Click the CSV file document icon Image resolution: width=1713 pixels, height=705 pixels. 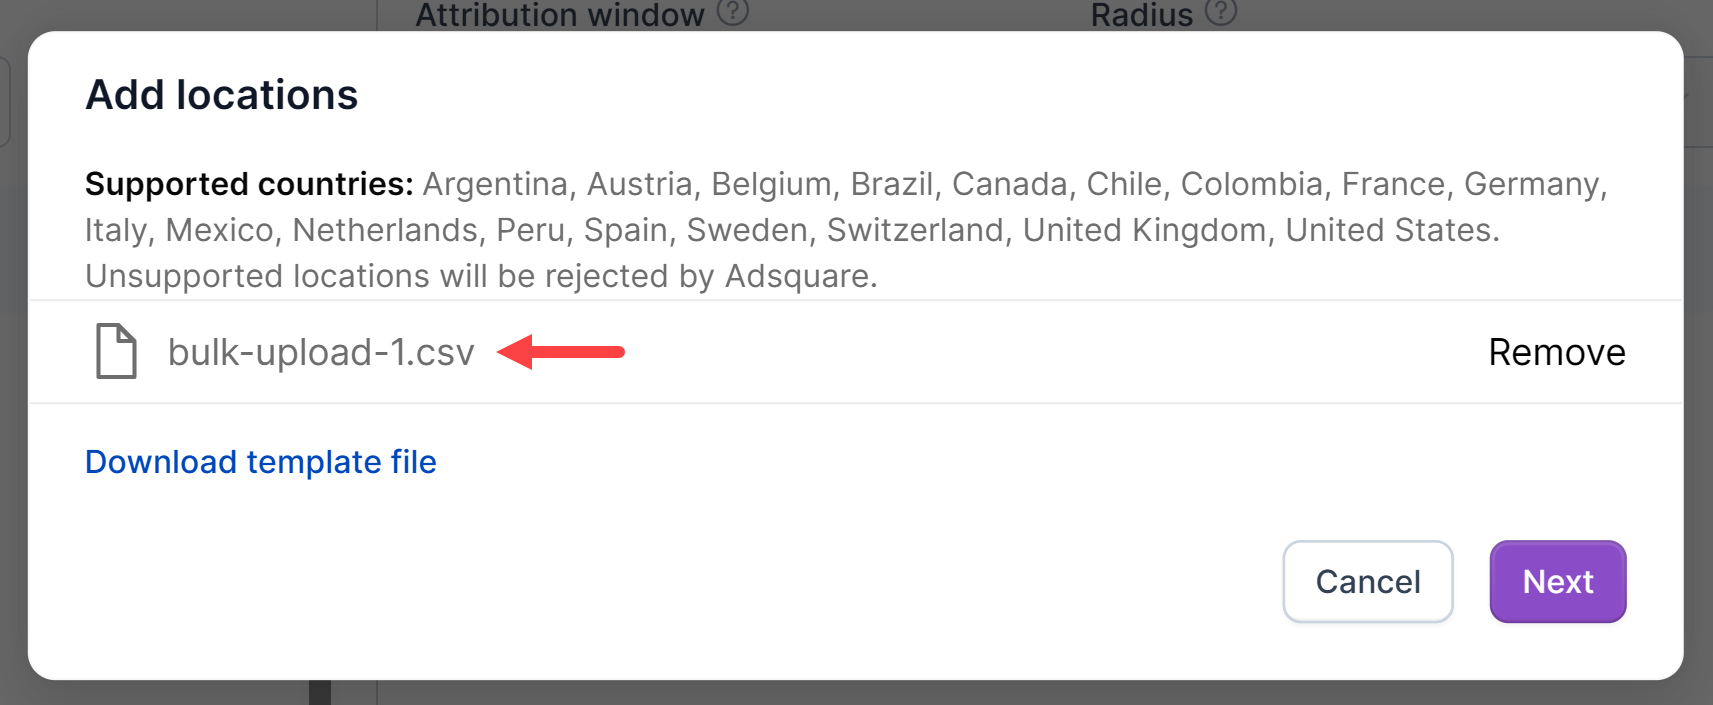coord(116,351)
